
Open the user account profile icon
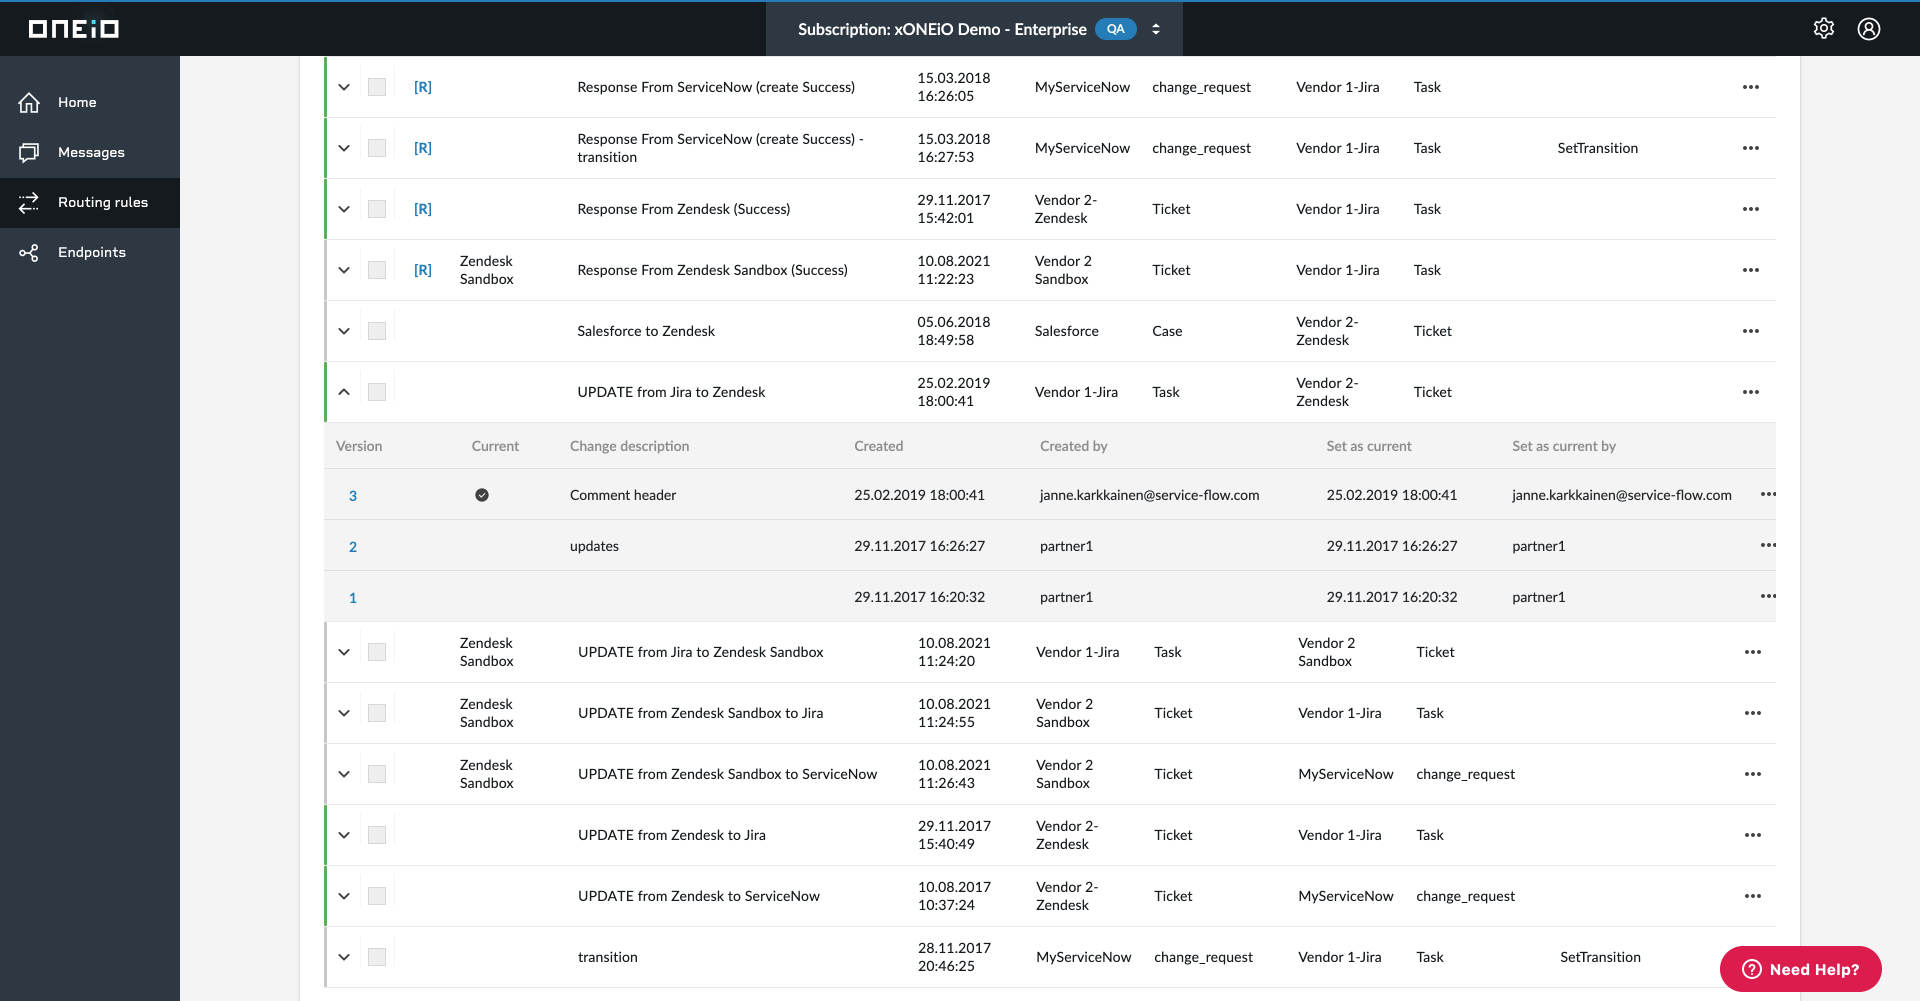coord(1869,28)
